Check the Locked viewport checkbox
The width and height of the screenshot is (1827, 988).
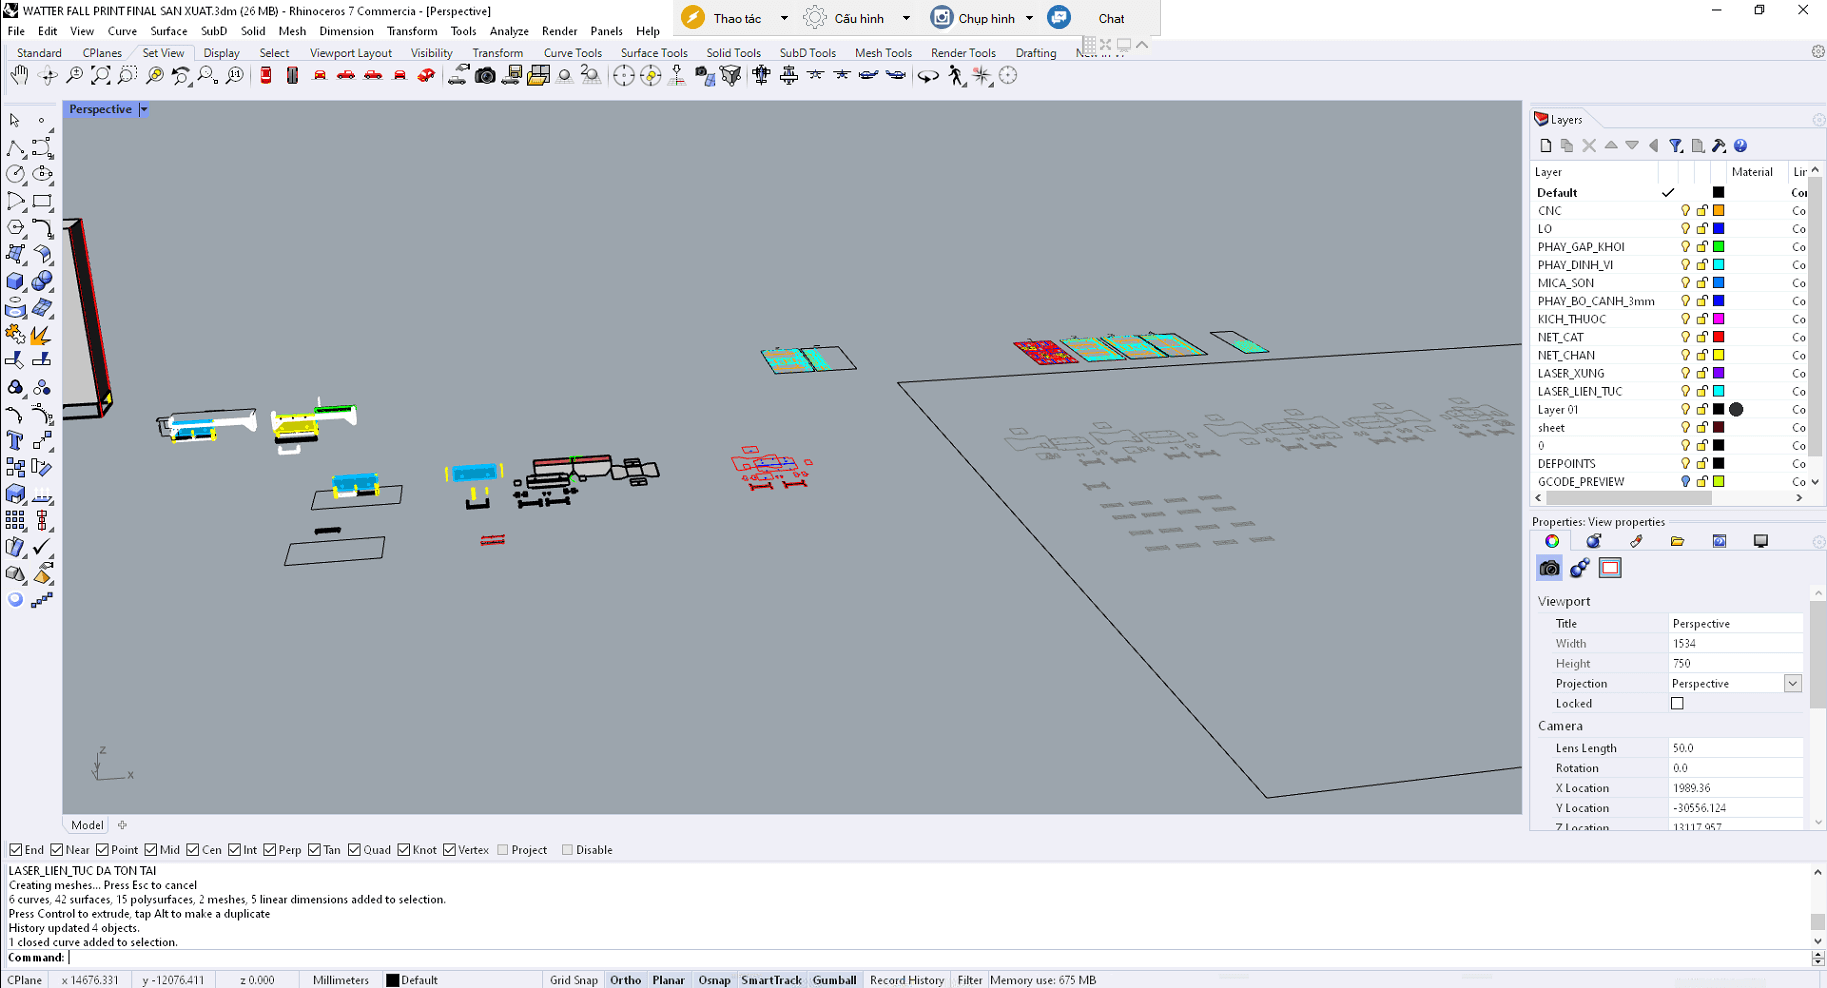(1677, 704)
